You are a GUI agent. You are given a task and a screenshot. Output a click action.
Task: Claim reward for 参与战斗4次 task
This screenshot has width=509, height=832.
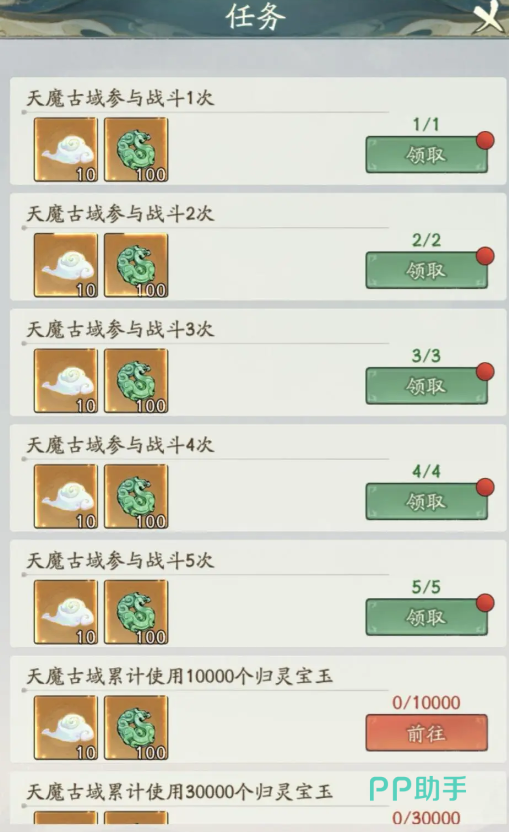pyautogui.click(x=427, y=501)
